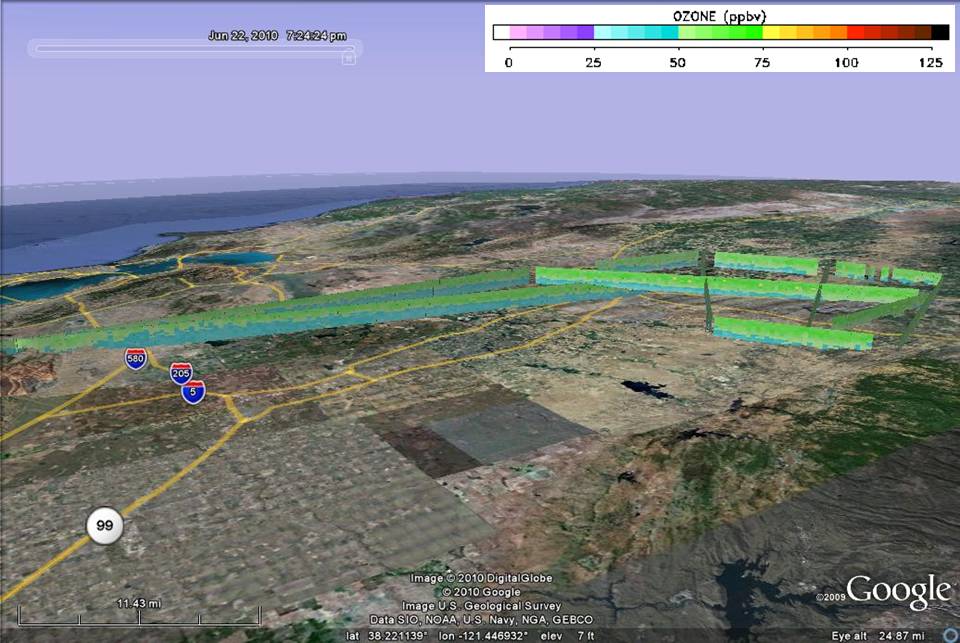Click the Interstate 5 shield marker

click(193, 392)
